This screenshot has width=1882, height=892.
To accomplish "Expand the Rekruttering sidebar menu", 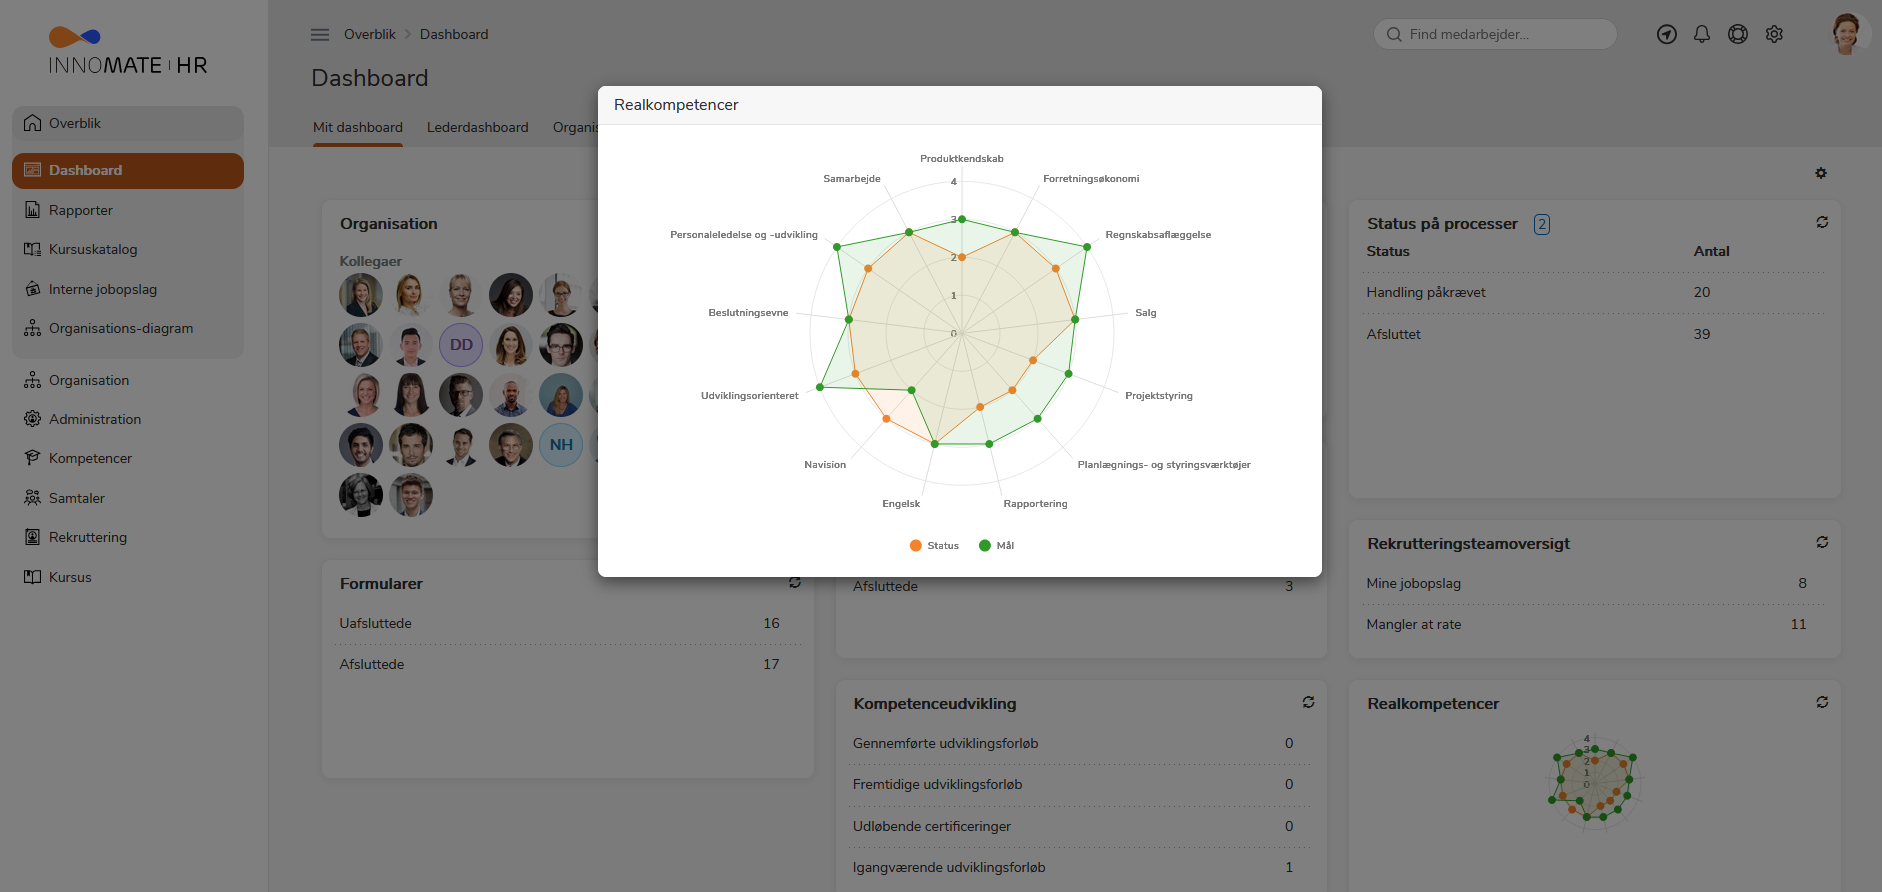I will click(88, 537).
